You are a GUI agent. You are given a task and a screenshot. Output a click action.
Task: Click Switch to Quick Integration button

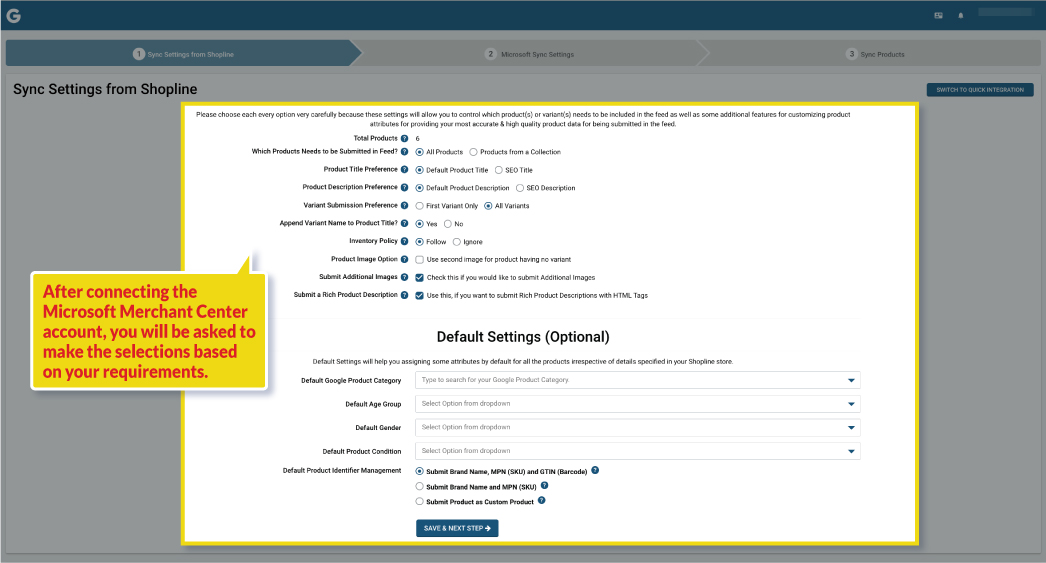point(980,89)
